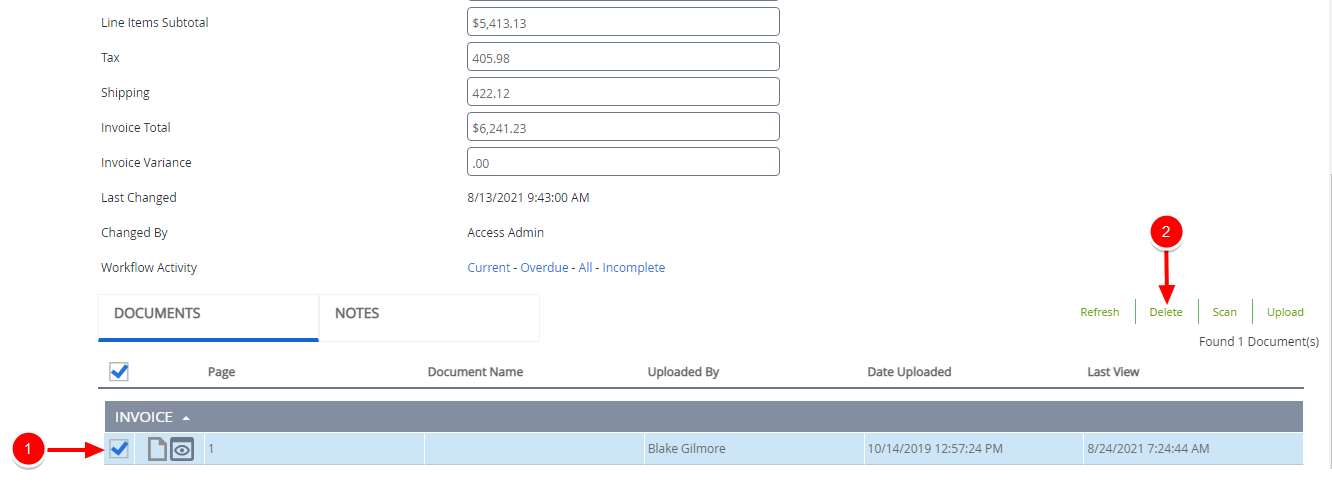Click the Invoice Total field
This screenshot has width=1332, height=482.
pyautogui.click(x=623, y=127)
